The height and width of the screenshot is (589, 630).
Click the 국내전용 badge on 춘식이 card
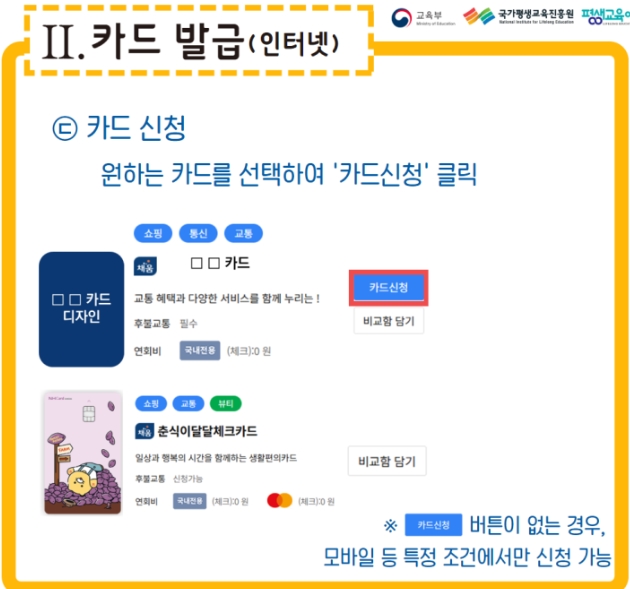(x=190, y=501)
